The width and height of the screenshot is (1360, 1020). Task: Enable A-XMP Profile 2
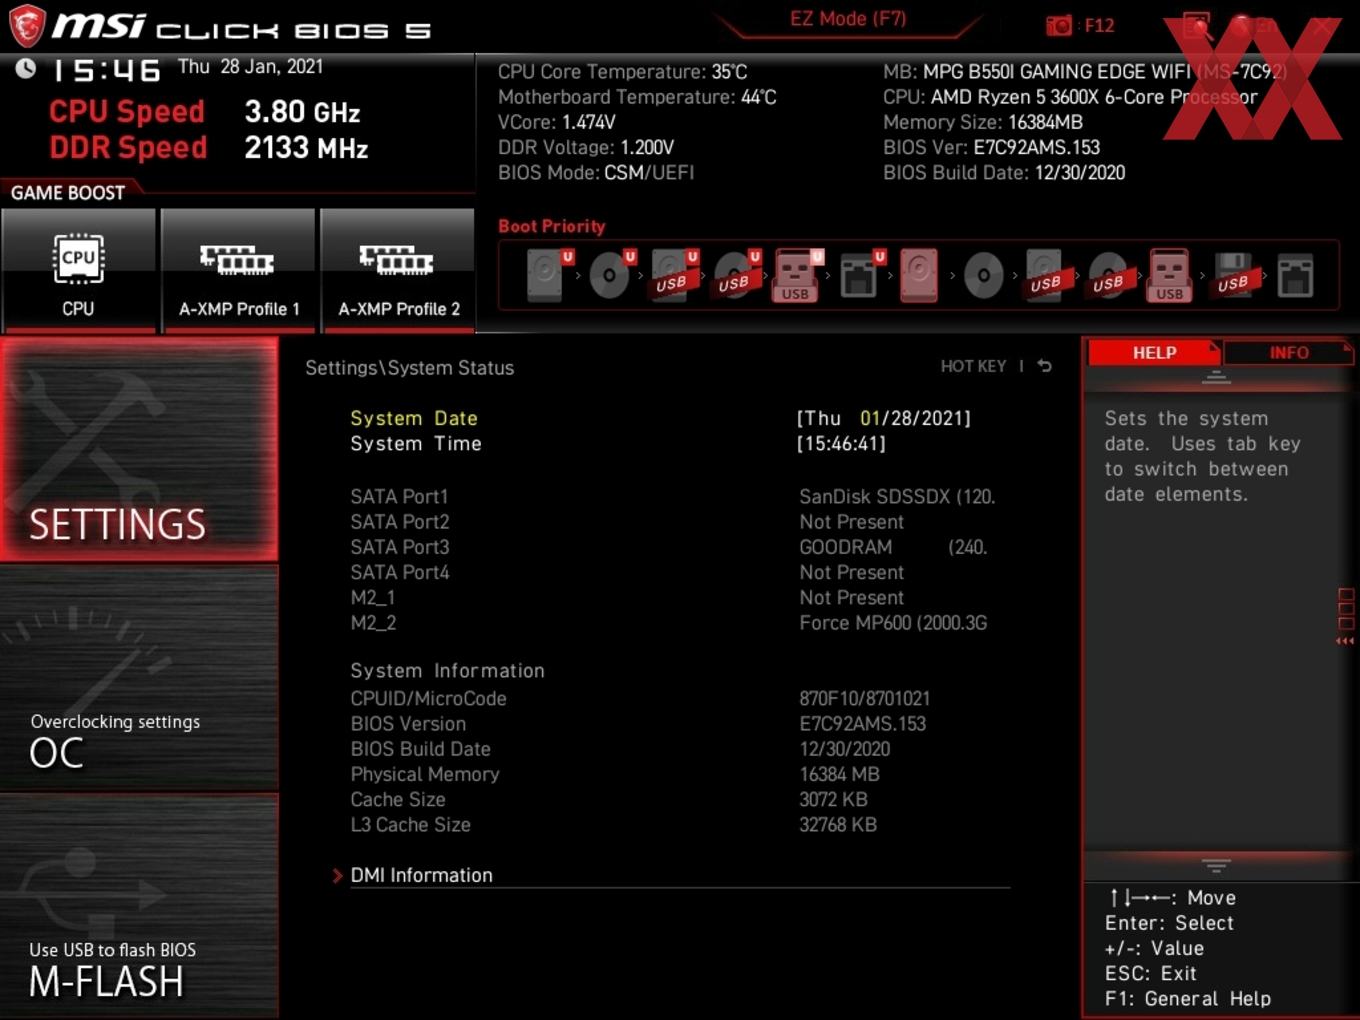click(x=398, y=270)
